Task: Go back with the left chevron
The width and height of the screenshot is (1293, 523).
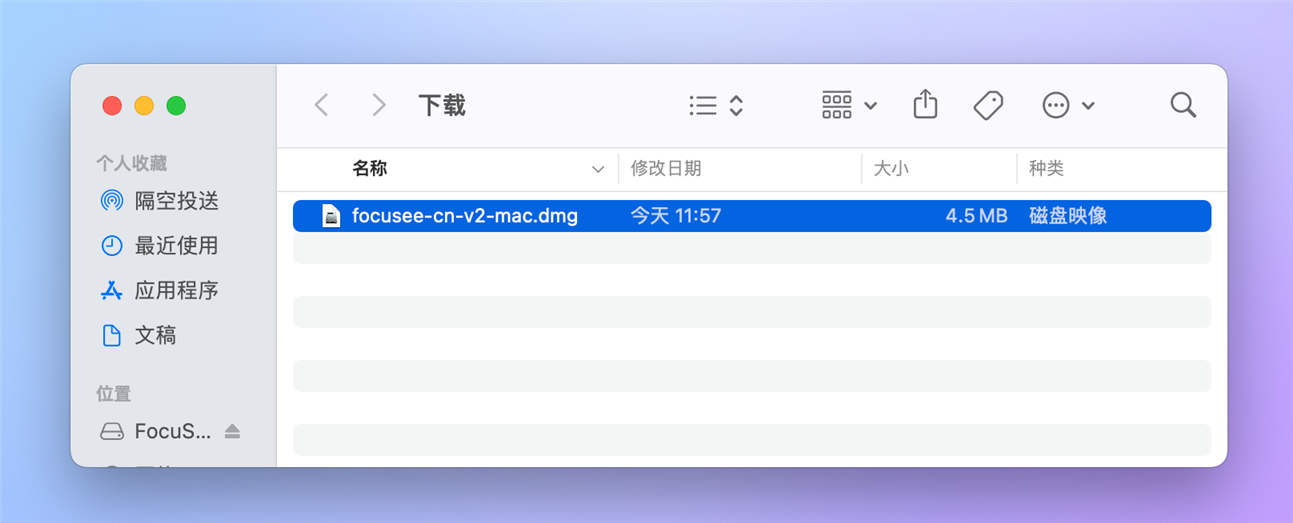Action: 321,105
